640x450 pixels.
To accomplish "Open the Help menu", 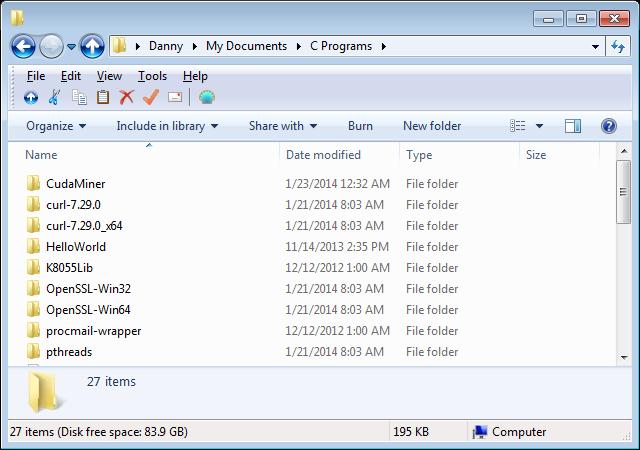I will click(x=195, y=76).
